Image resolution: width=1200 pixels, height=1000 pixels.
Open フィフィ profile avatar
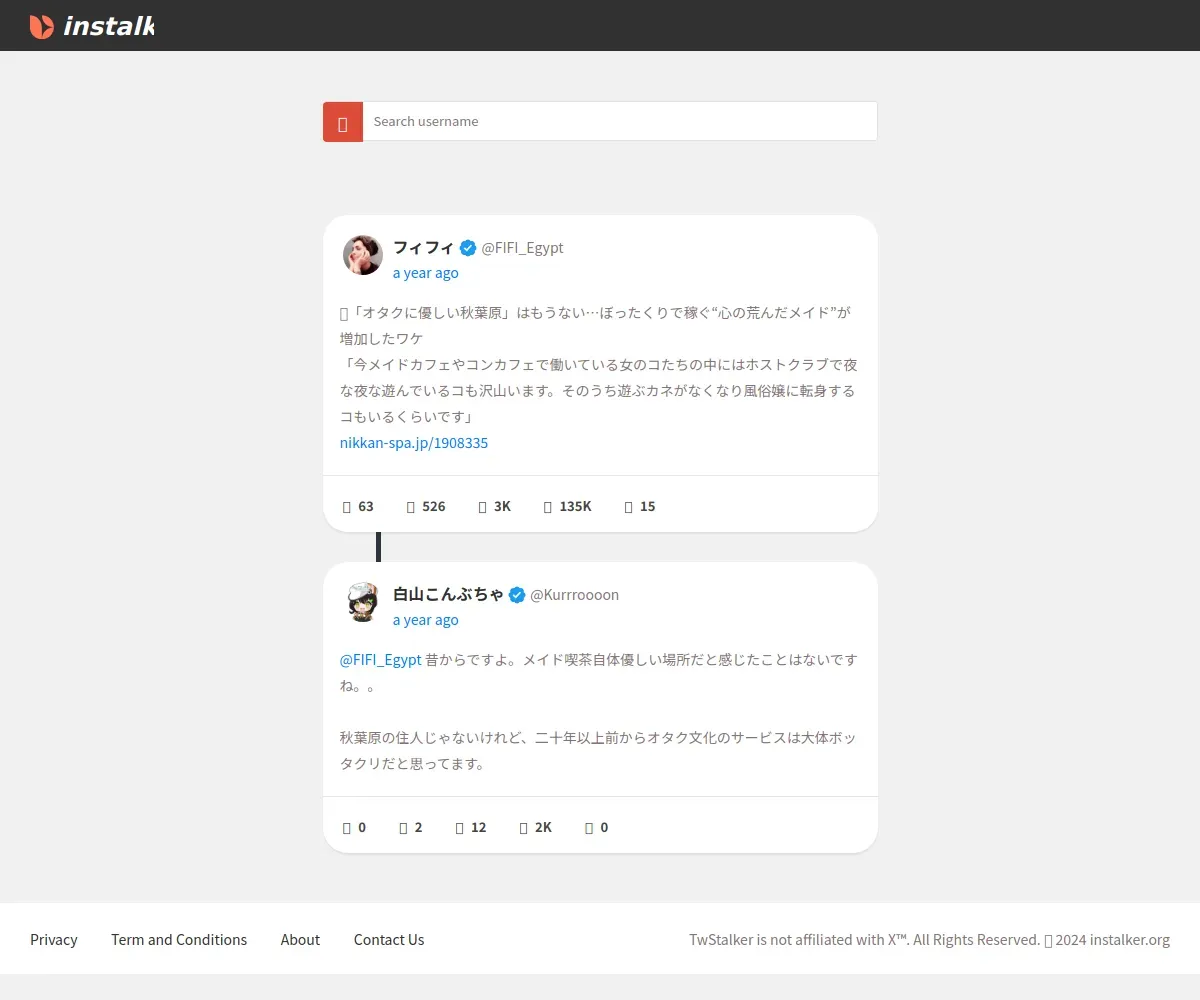363,255
